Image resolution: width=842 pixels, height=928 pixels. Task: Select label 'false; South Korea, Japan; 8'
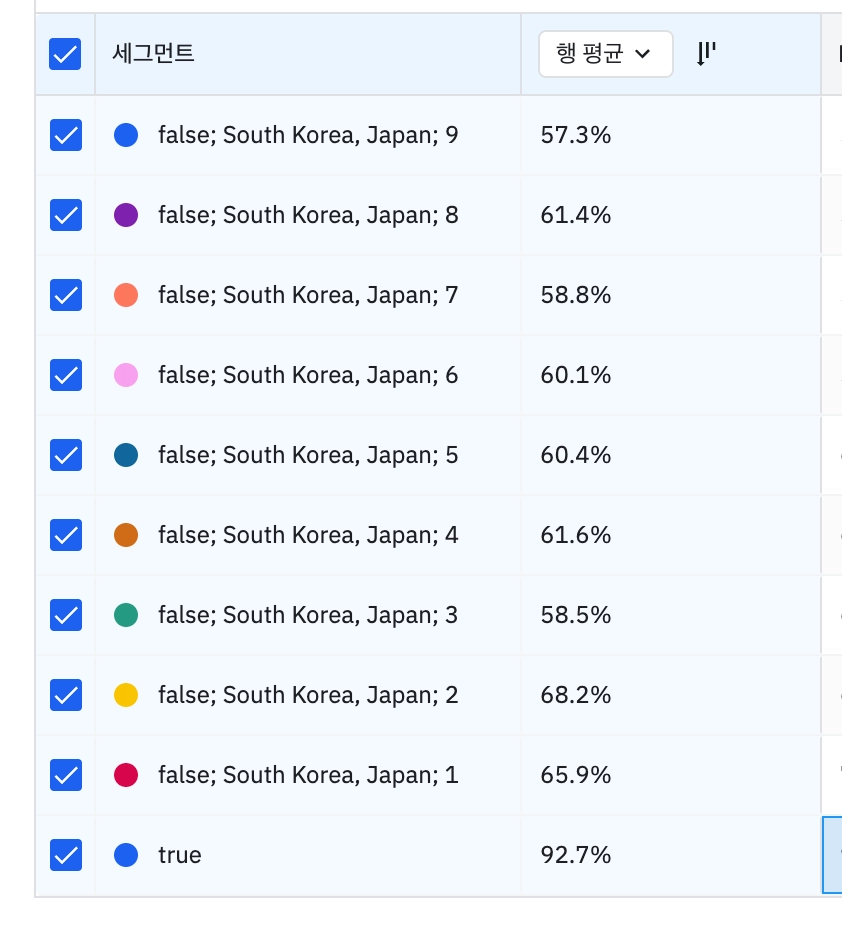[308, 215]
